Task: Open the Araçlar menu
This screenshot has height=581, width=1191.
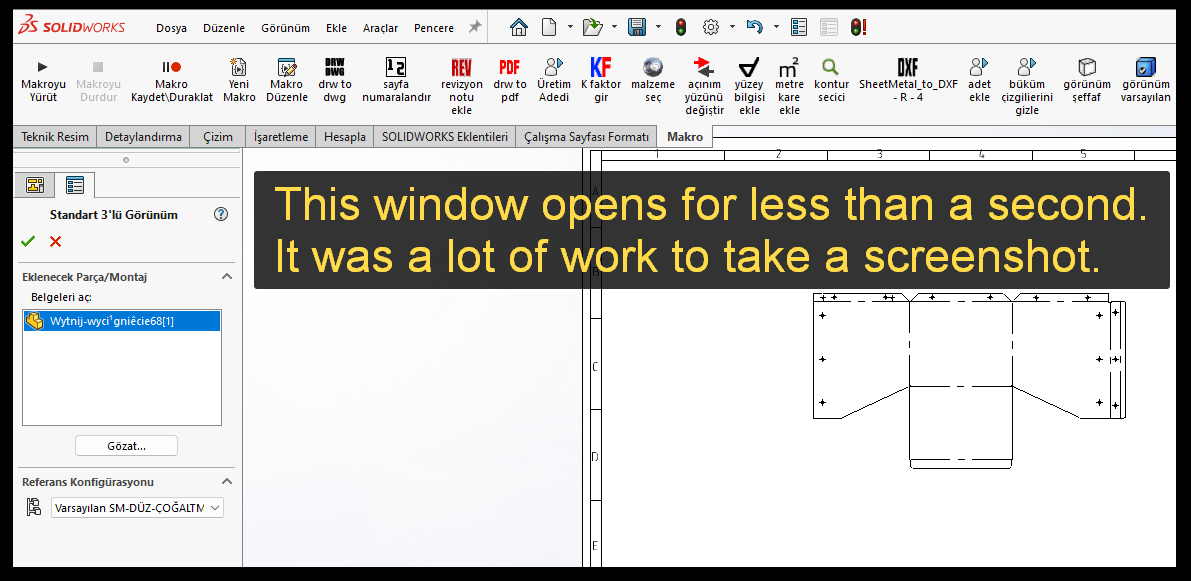Action: [380, 28]
